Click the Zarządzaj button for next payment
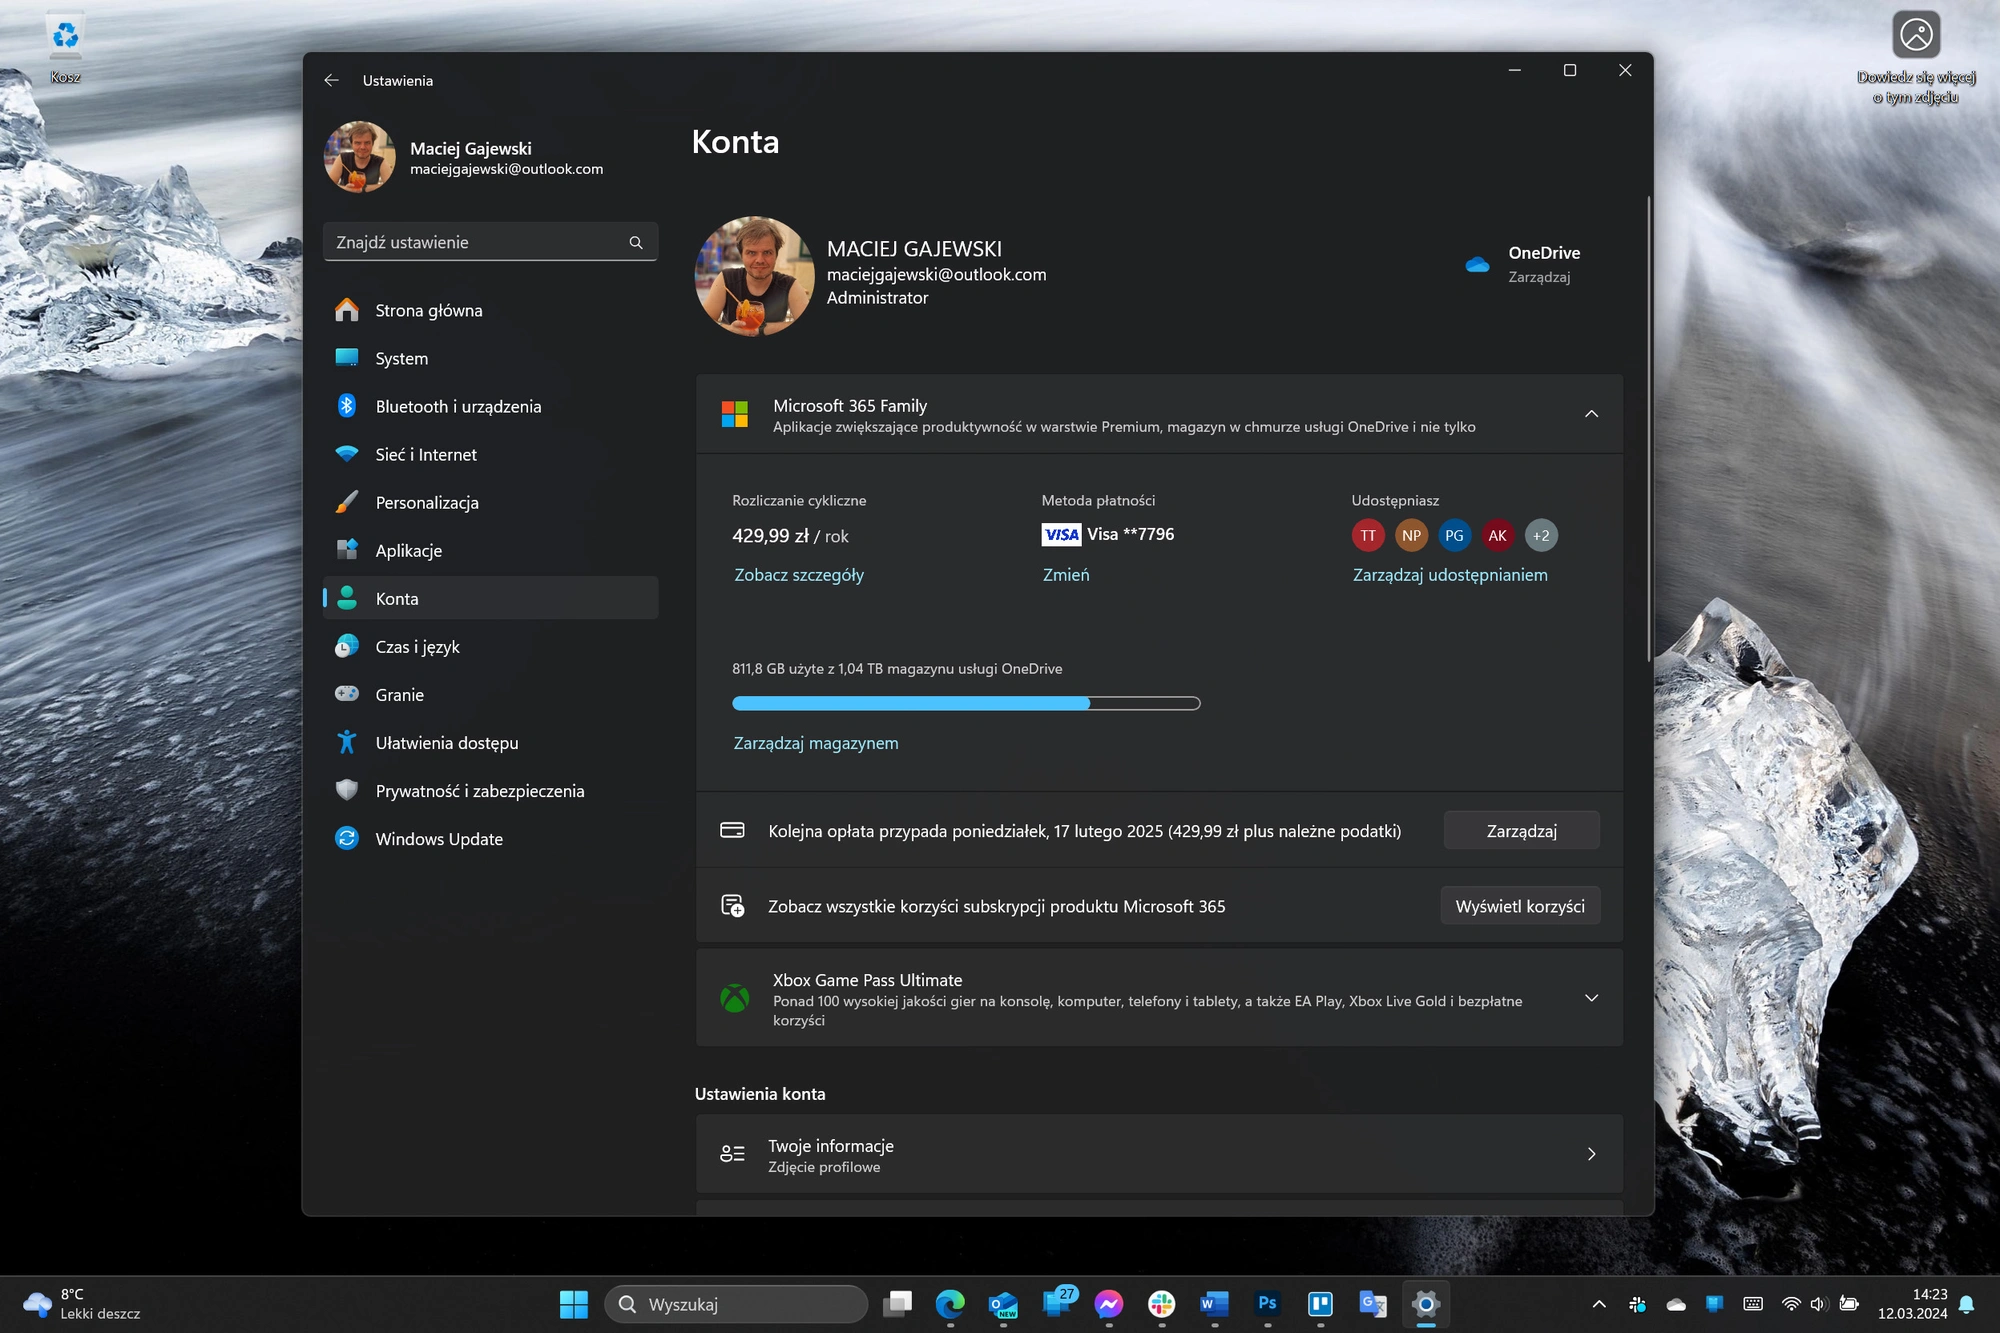 coord(1521,831)
